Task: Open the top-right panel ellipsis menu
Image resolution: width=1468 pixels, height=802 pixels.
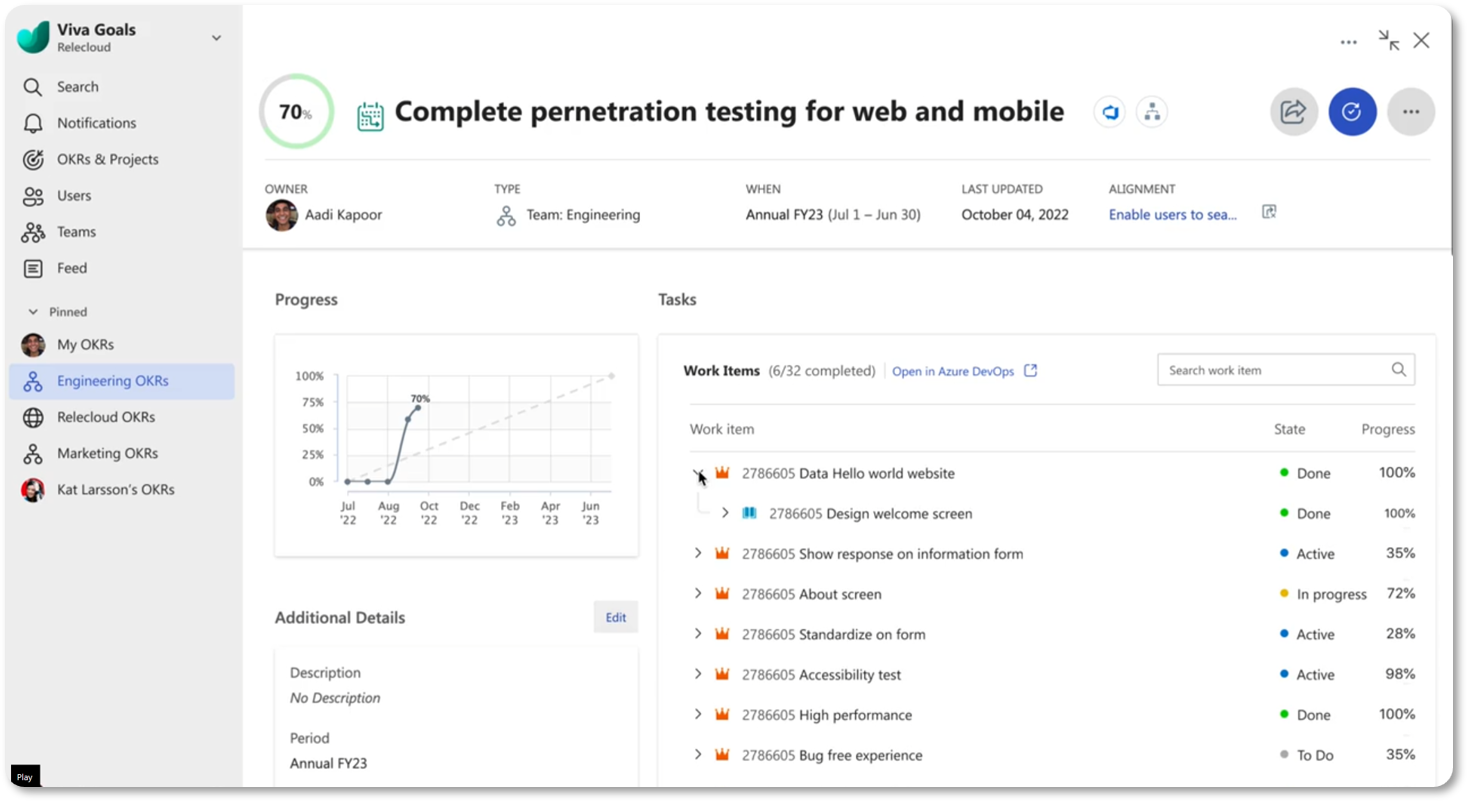Action: tap(1349, 42)
